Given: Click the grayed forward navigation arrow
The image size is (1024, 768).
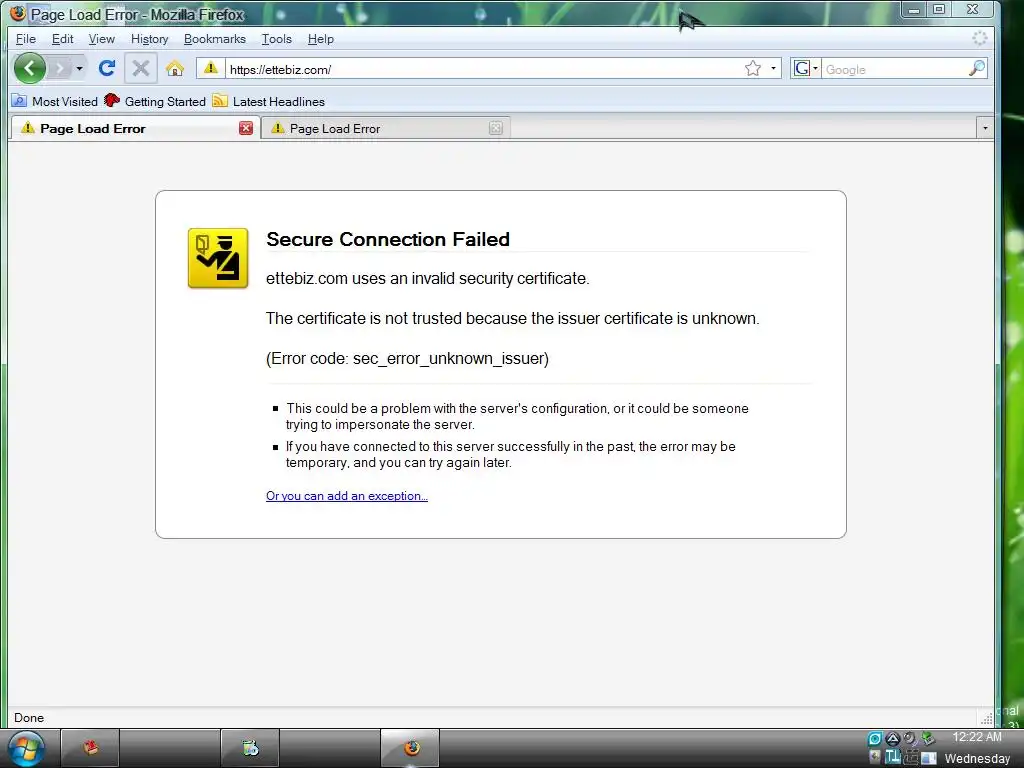Looking at the screenshot, I should click(59, 68).
